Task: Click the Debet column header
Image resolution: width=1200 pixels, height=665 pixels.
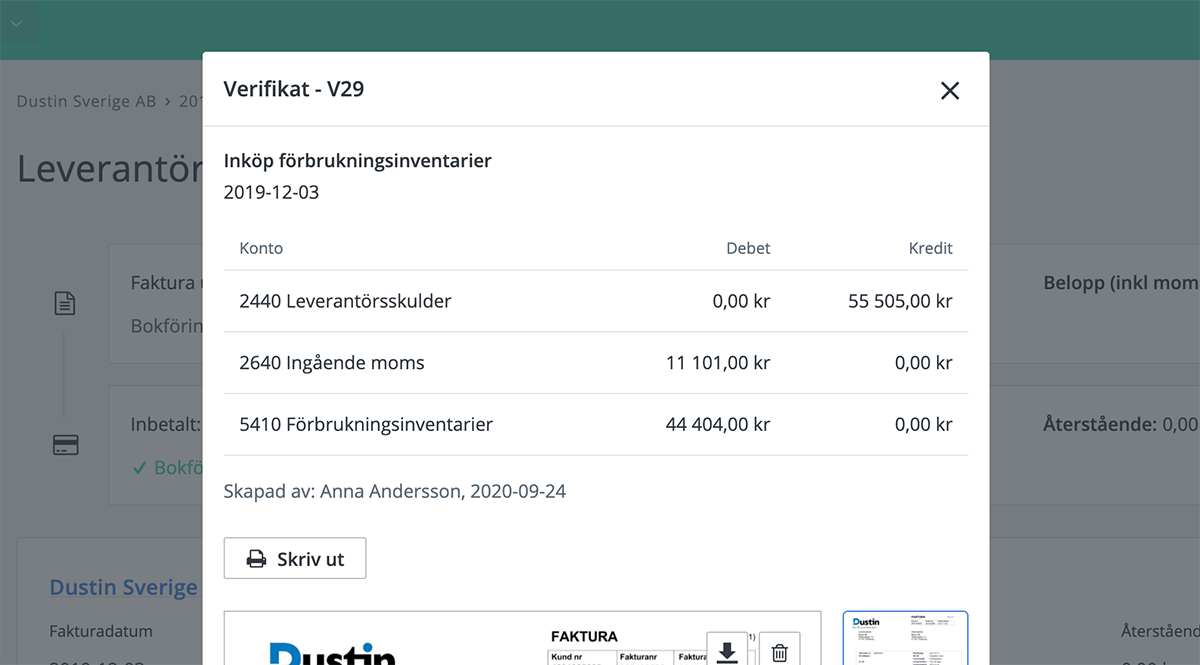Action: pos(748,248)
